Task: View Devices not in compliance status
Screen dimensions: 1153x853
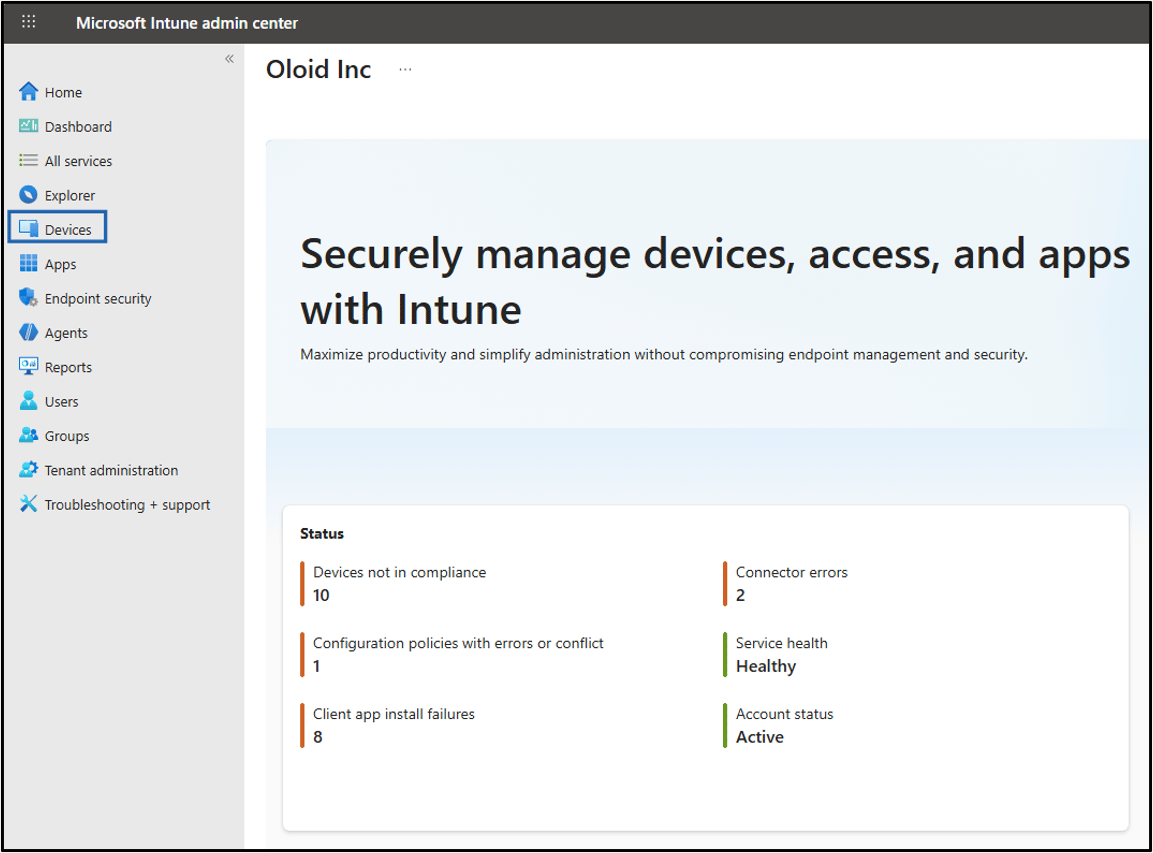Action: pyautogui.click(x=399, y=584)
